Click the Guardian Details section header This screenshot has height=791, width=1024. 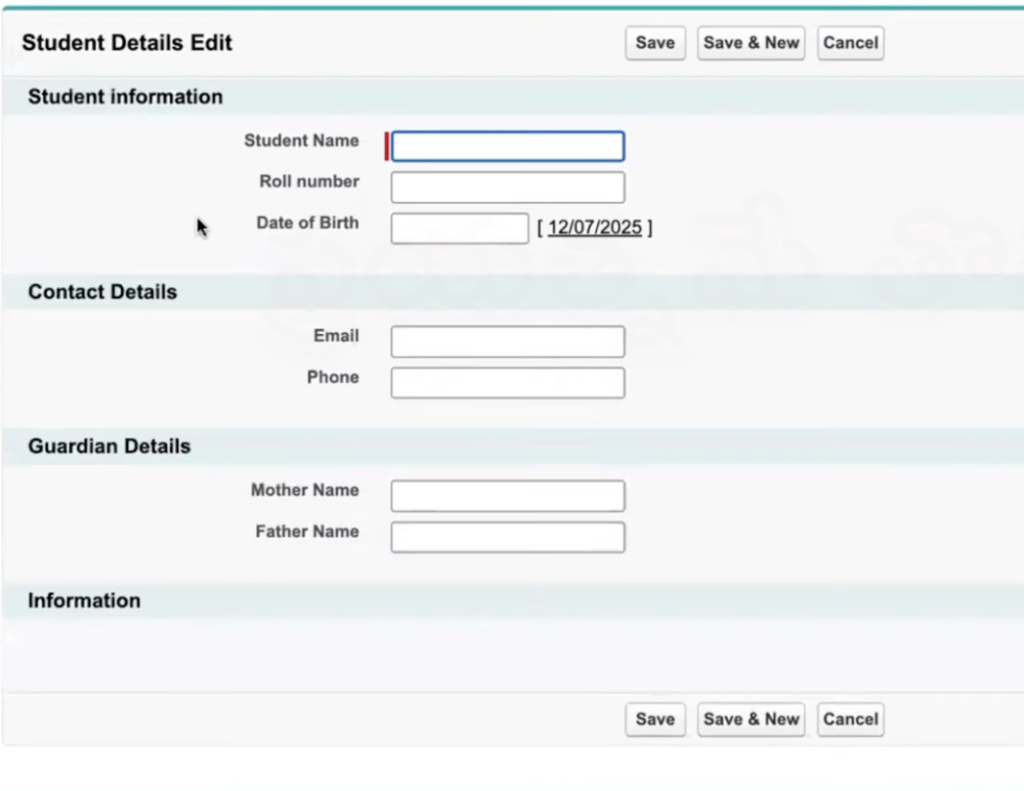click(x=109, y=446)
